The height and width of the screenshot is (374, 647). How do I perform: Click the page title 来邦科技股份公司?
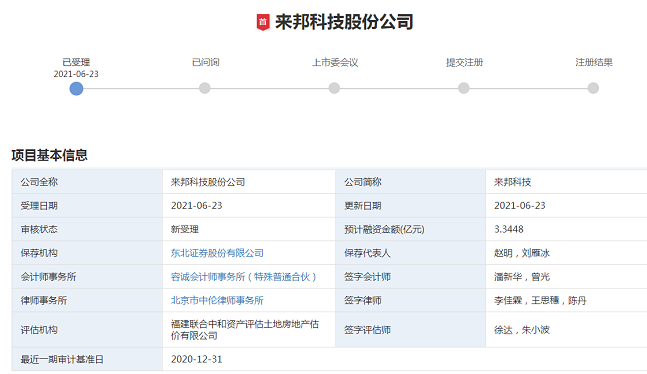pos(344,22)
